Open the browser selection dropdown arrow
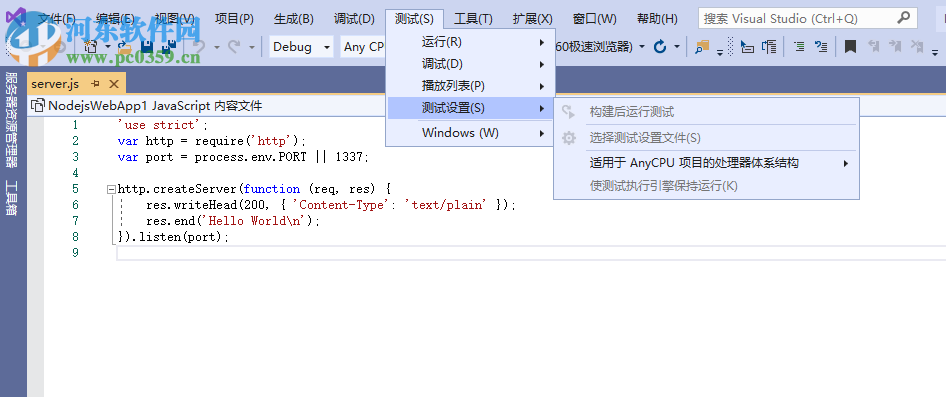 click(x=641, y=46)
